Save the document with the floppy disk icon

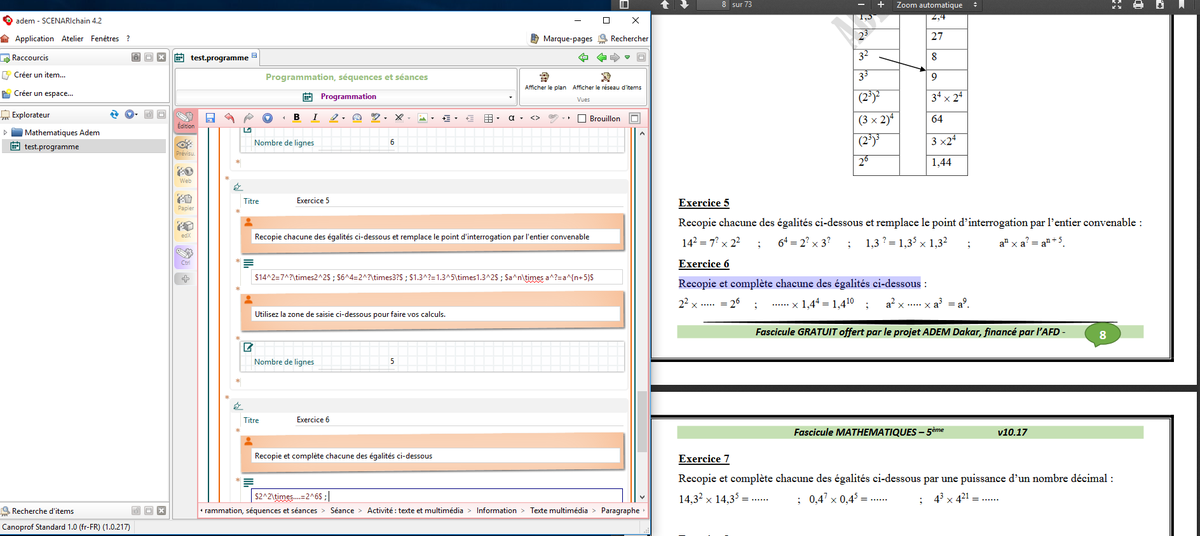tap(210, 118)
